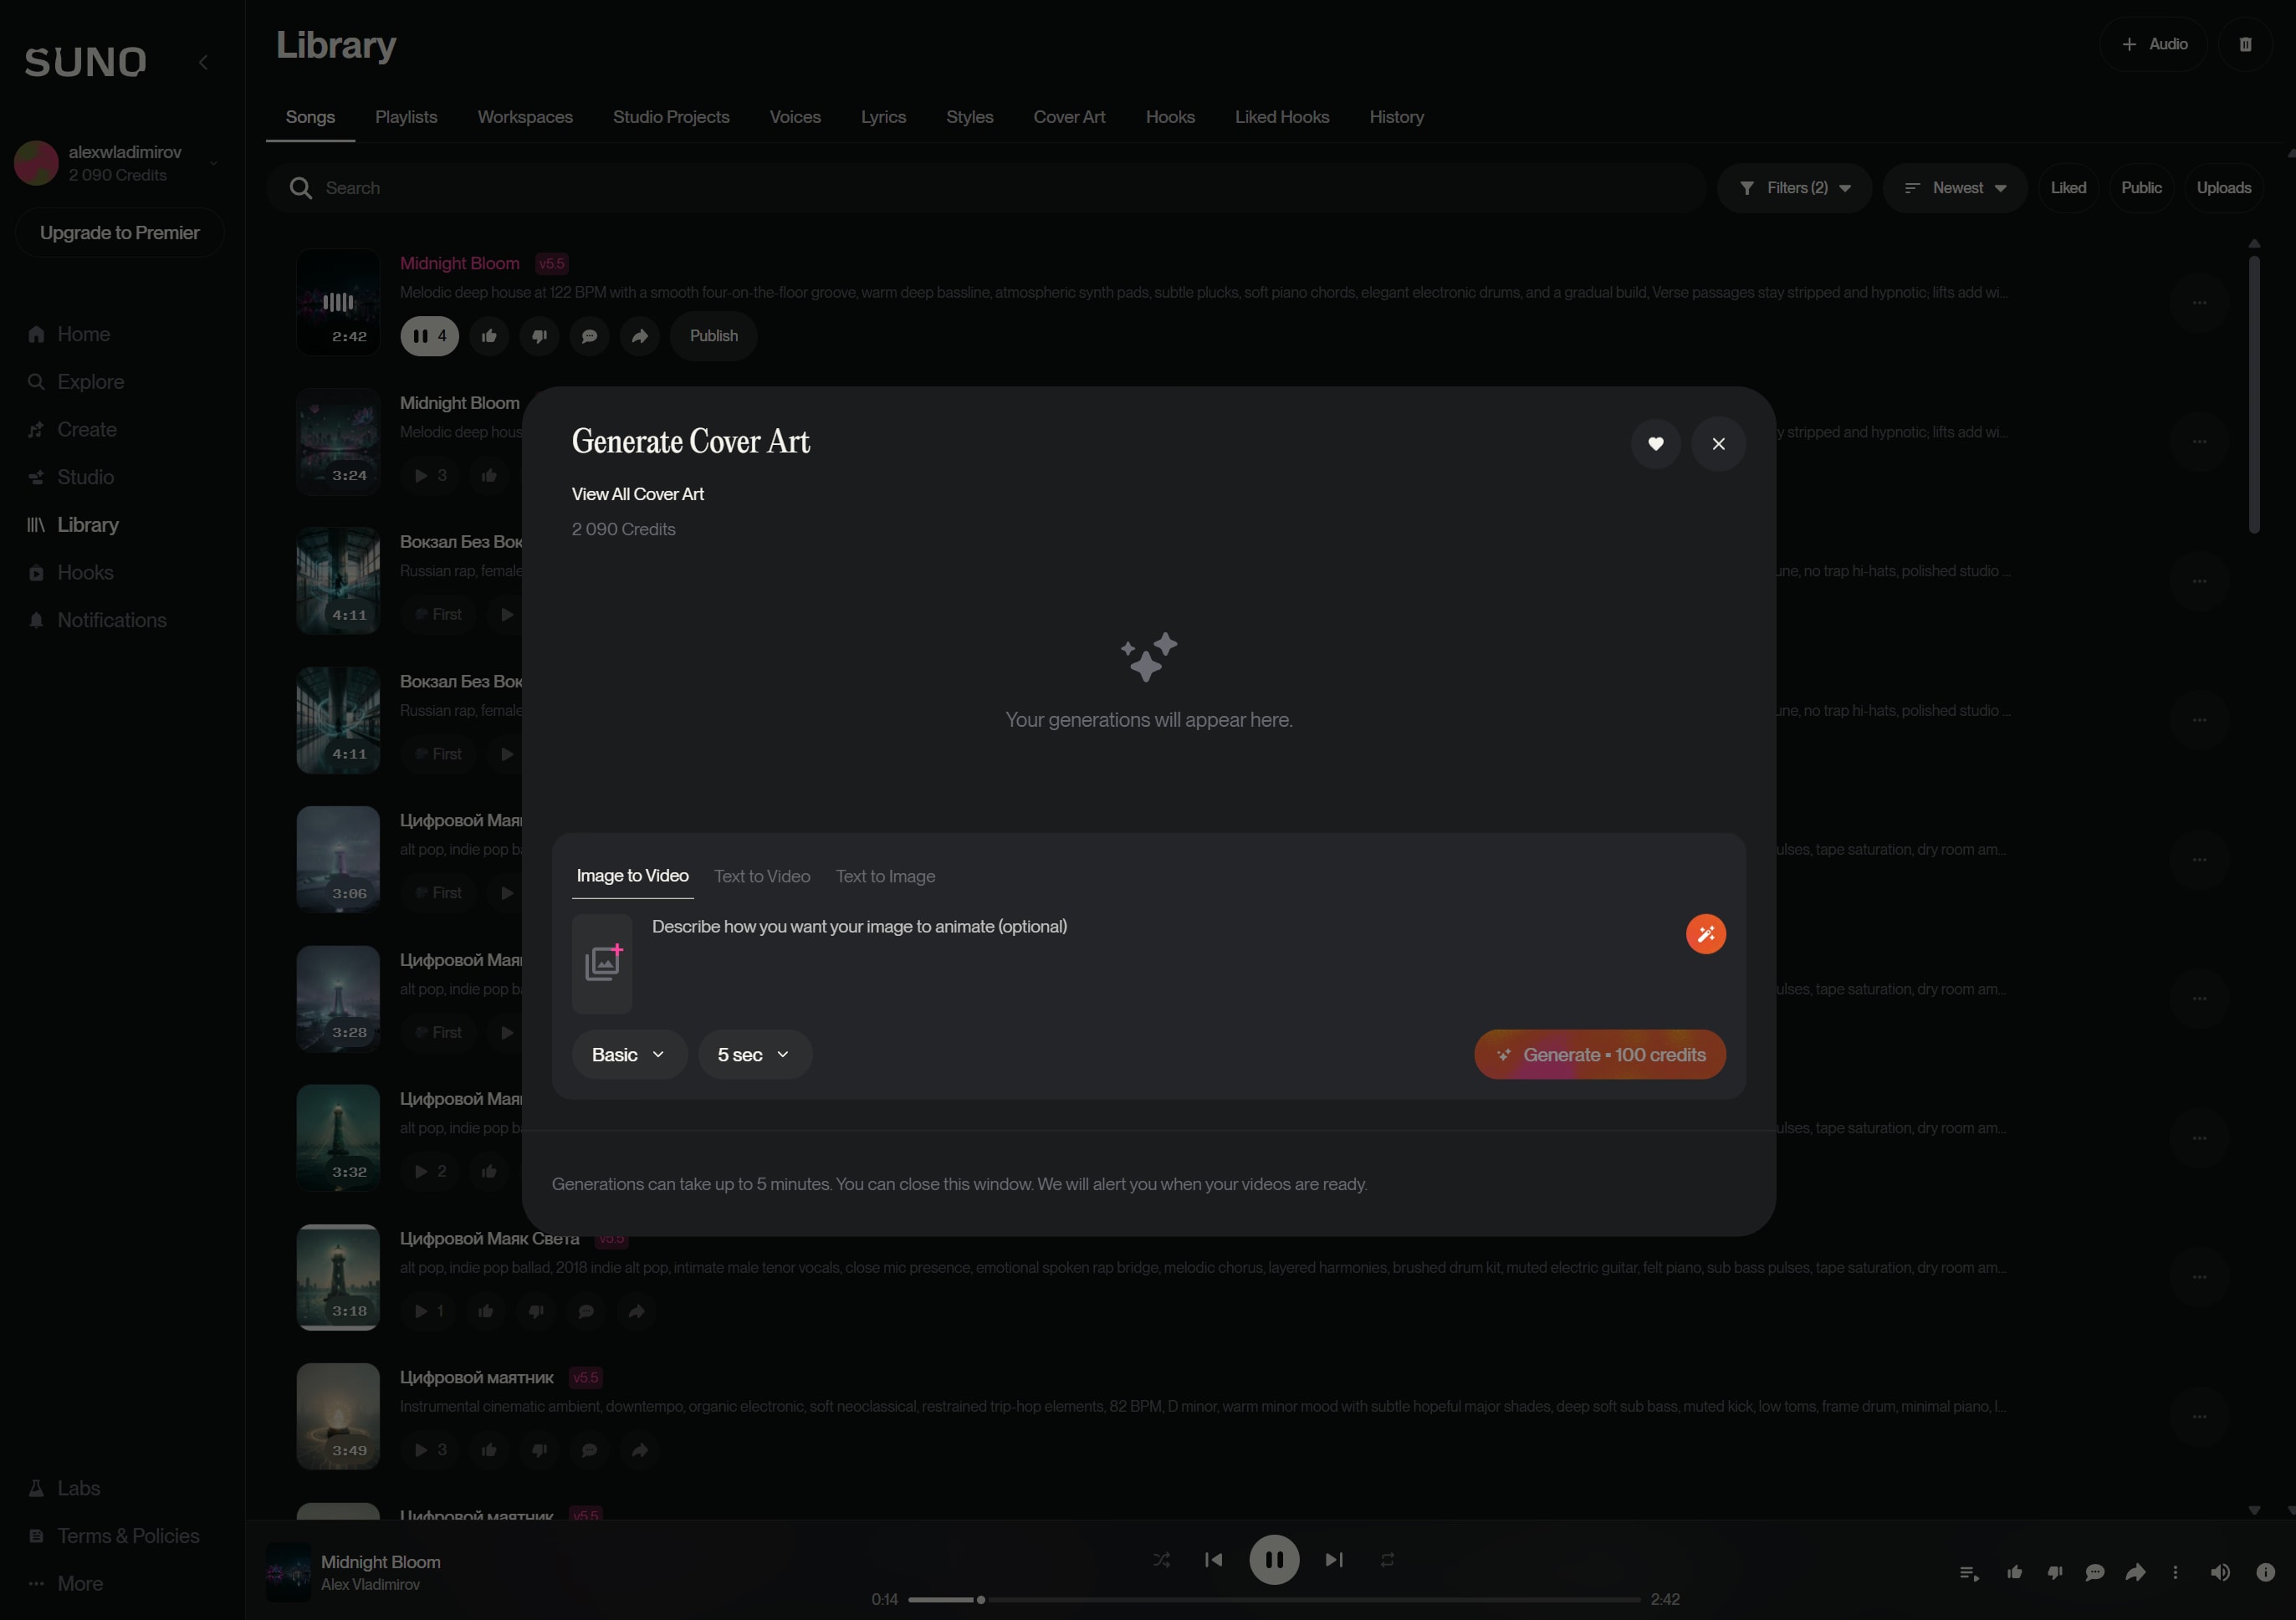Expand the Filters (2) dropdown
This screenshot has height=1620, width=2296.
tap(1795, 188)
